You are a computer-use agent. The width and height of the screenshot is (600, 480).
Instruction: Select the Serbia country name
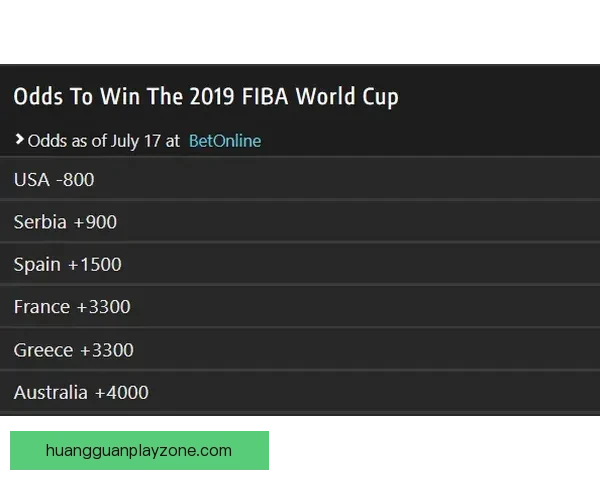coord(40,222)
